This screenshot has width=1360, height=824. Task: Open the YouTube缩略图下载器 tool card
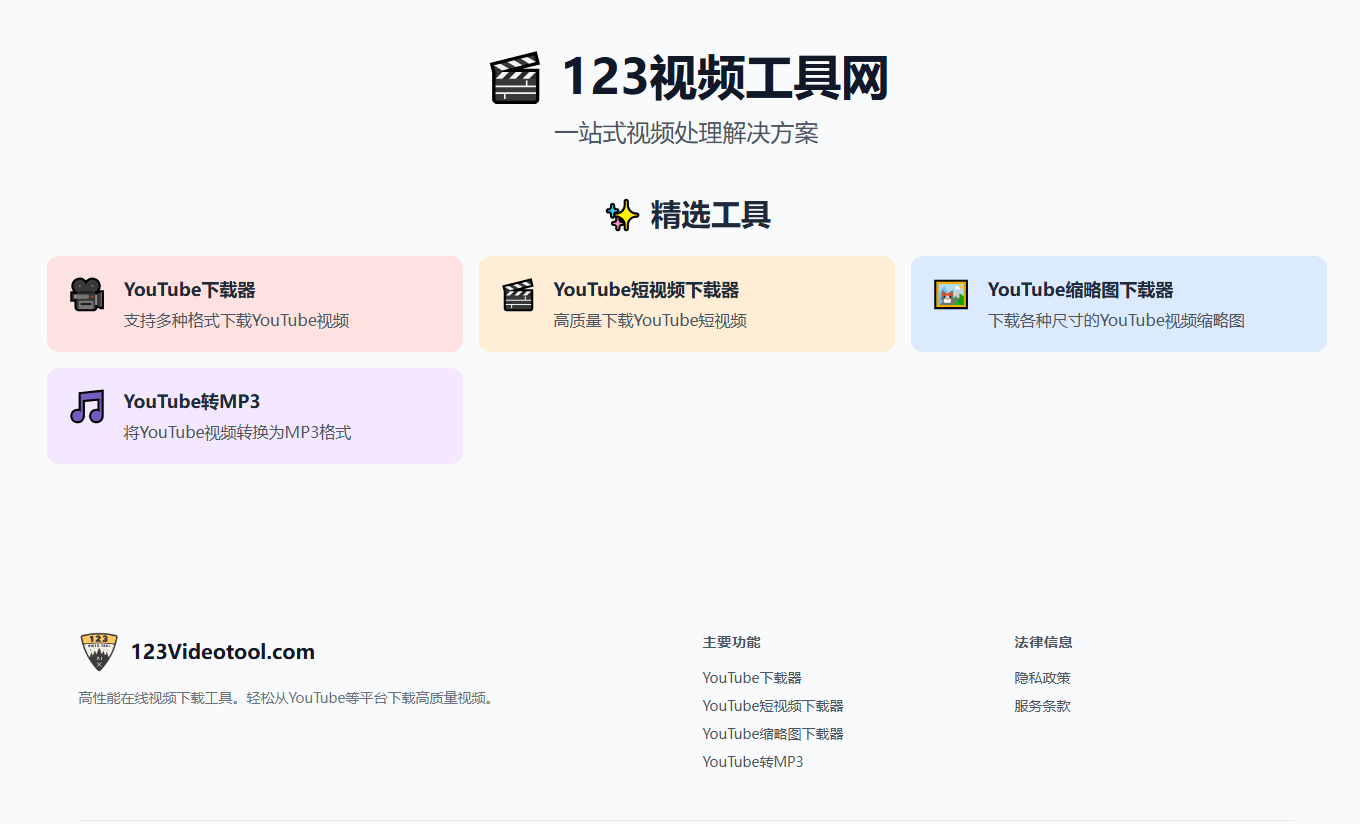[x=1118, y=303]
